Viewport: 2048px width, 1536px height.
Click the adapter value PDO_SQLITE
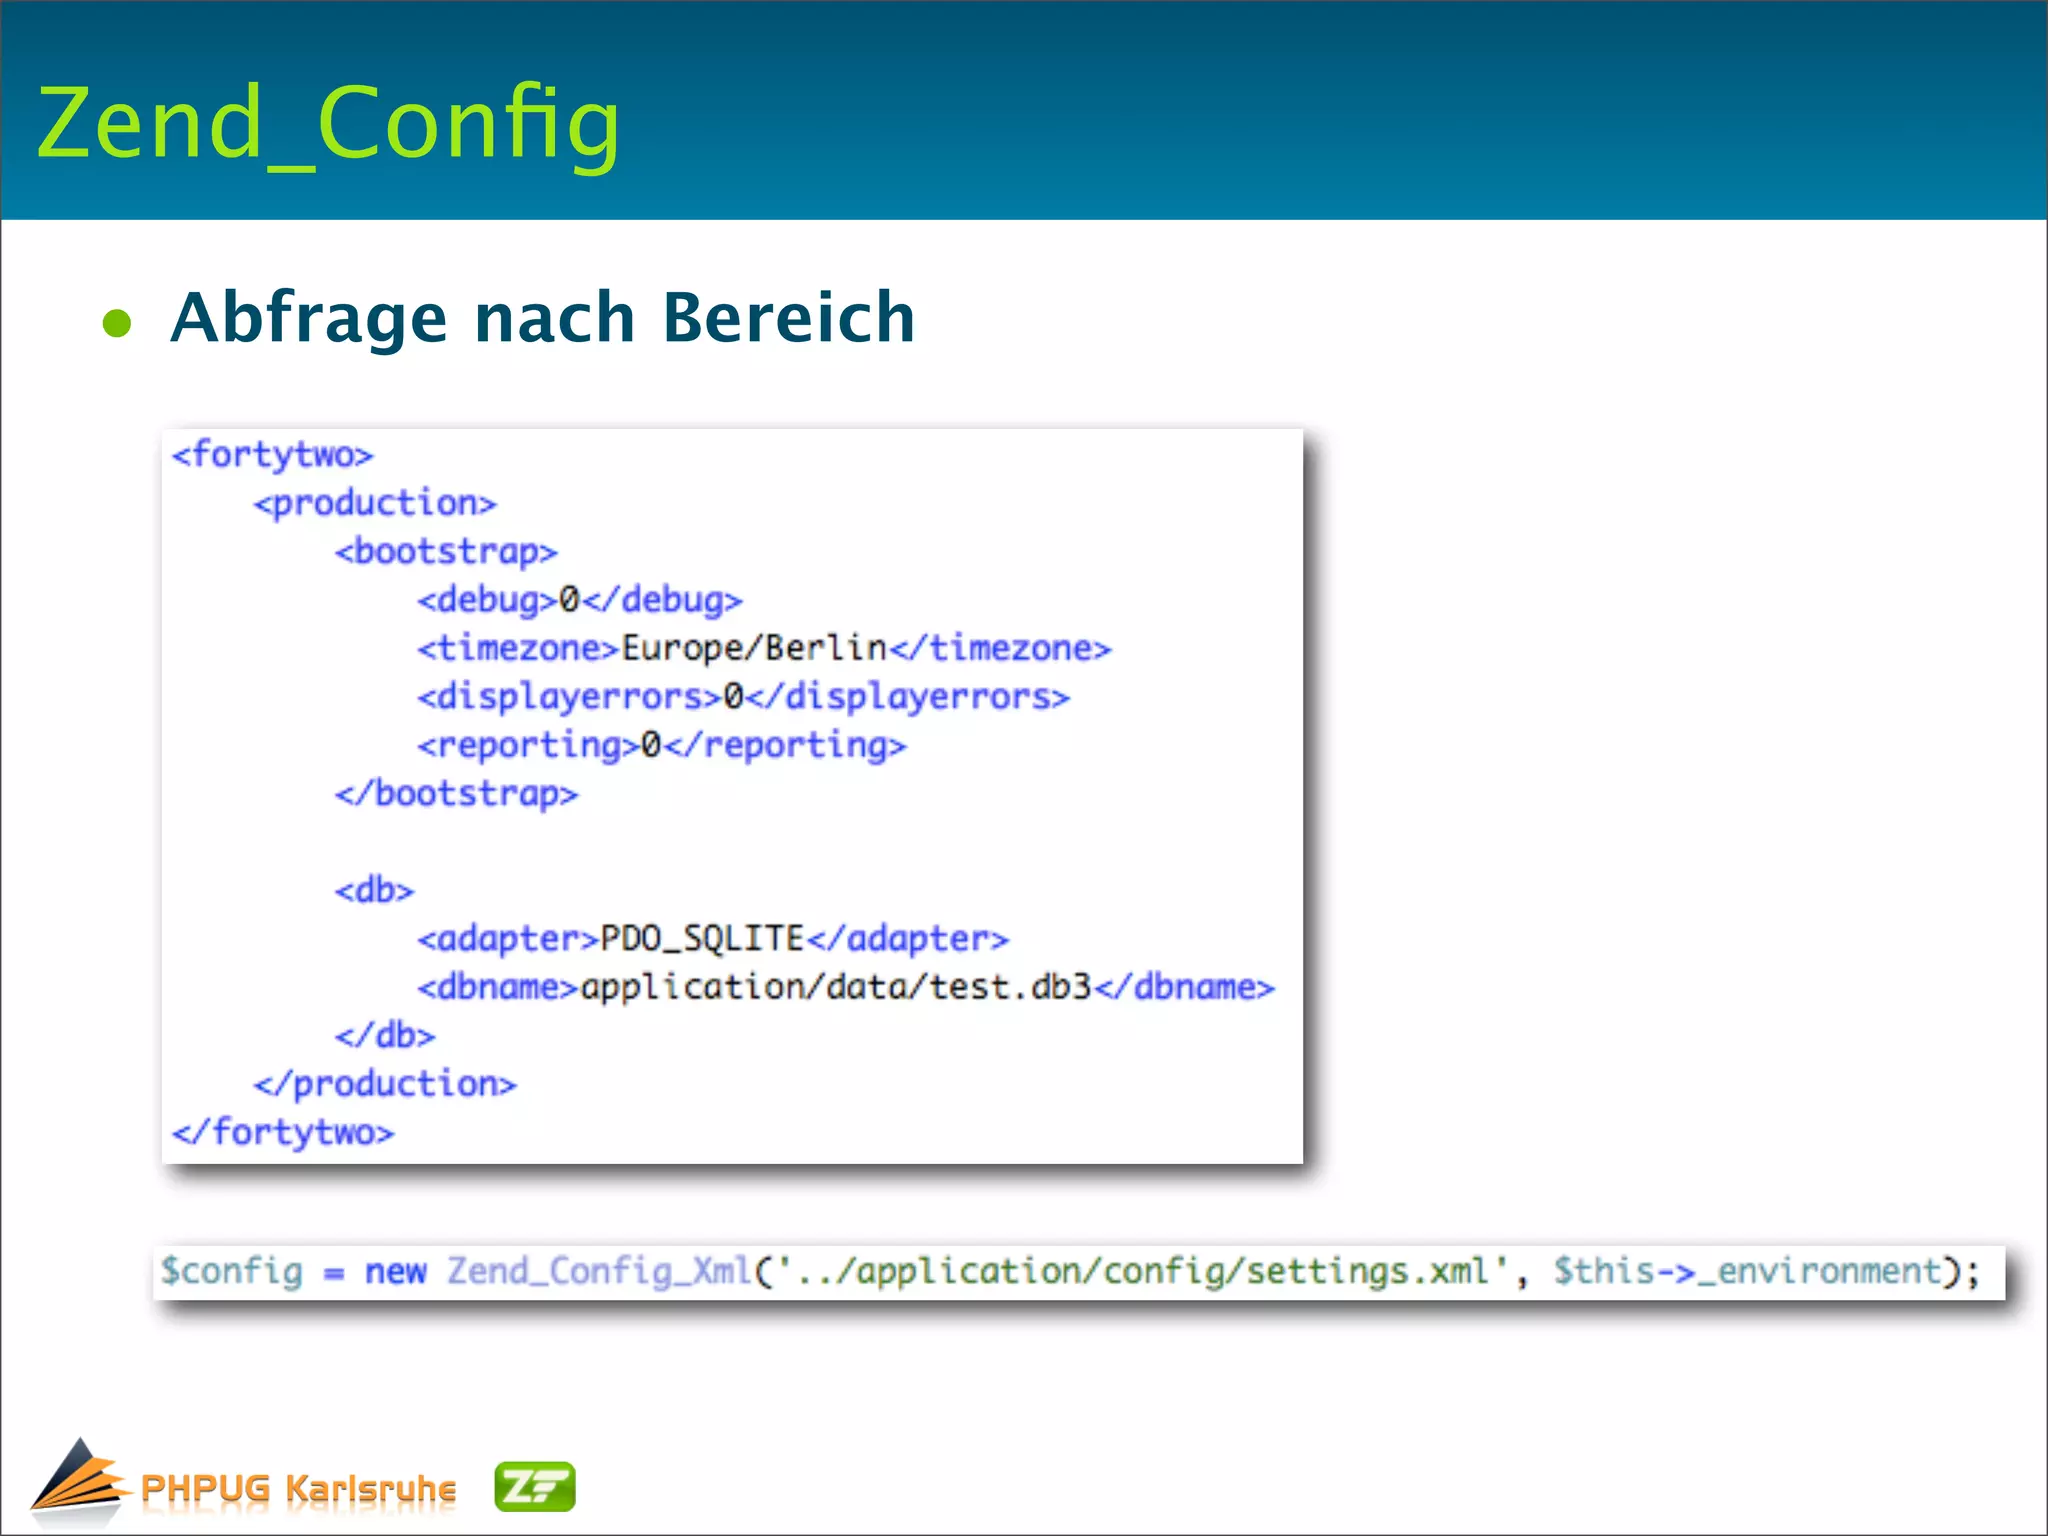tap(702, 939)
